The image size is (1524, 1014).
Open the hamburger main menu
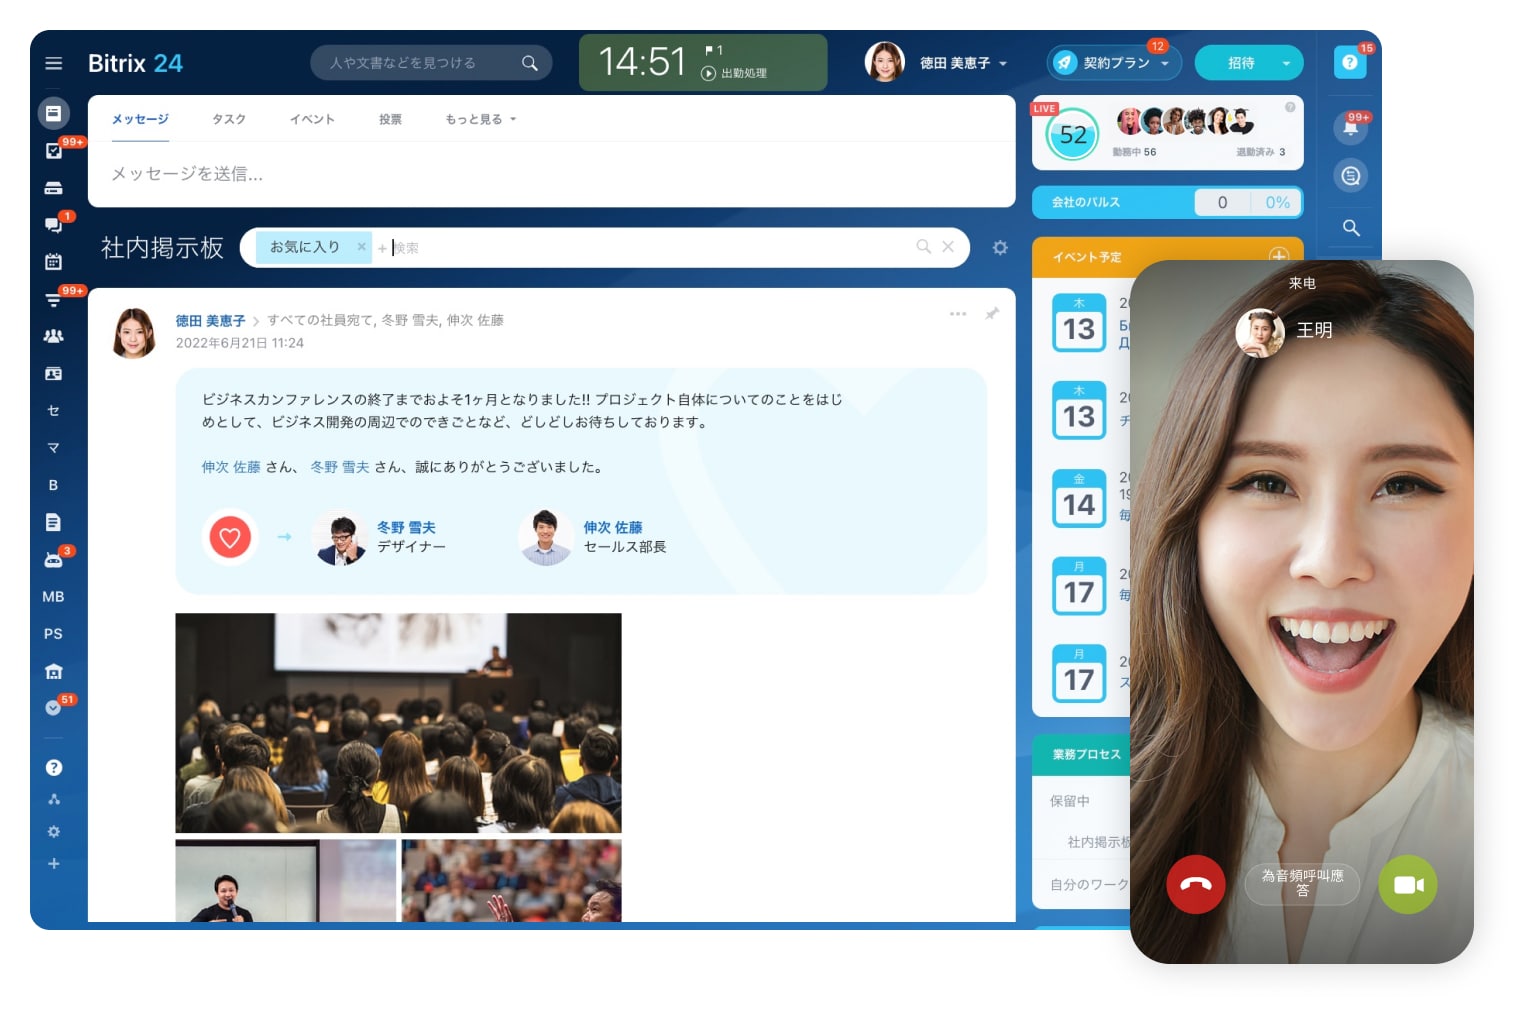pos(54,63)
